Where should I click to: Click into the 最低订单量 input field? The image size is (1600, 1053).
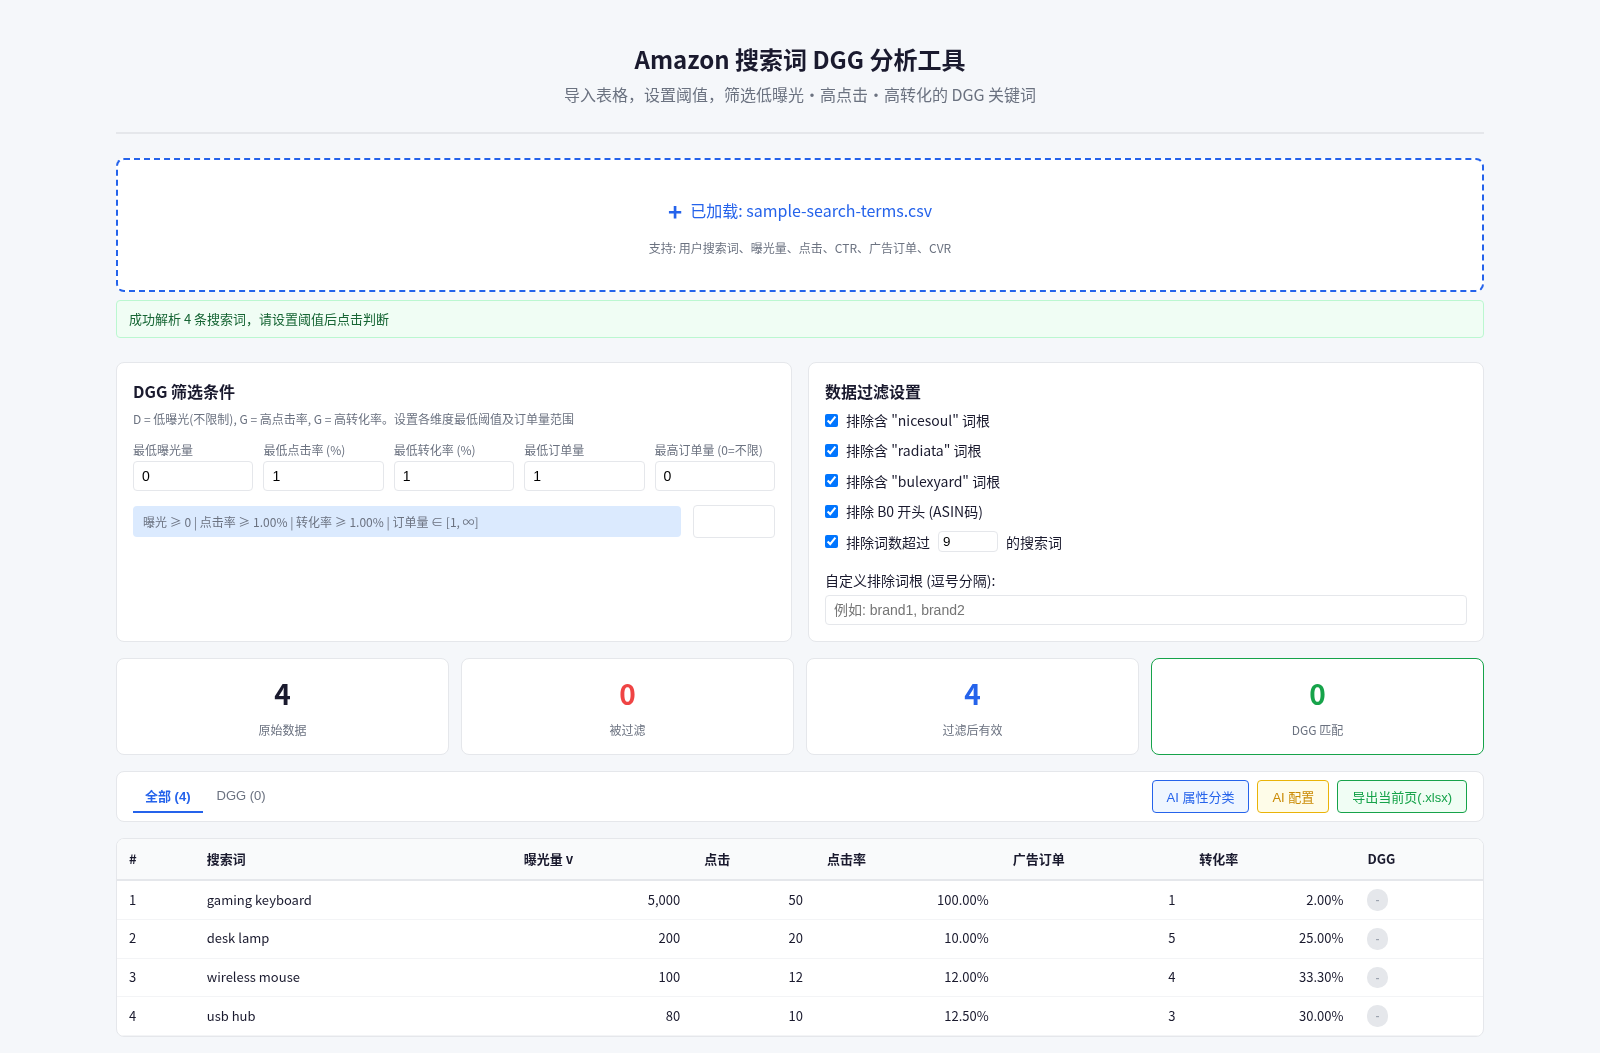584,476
